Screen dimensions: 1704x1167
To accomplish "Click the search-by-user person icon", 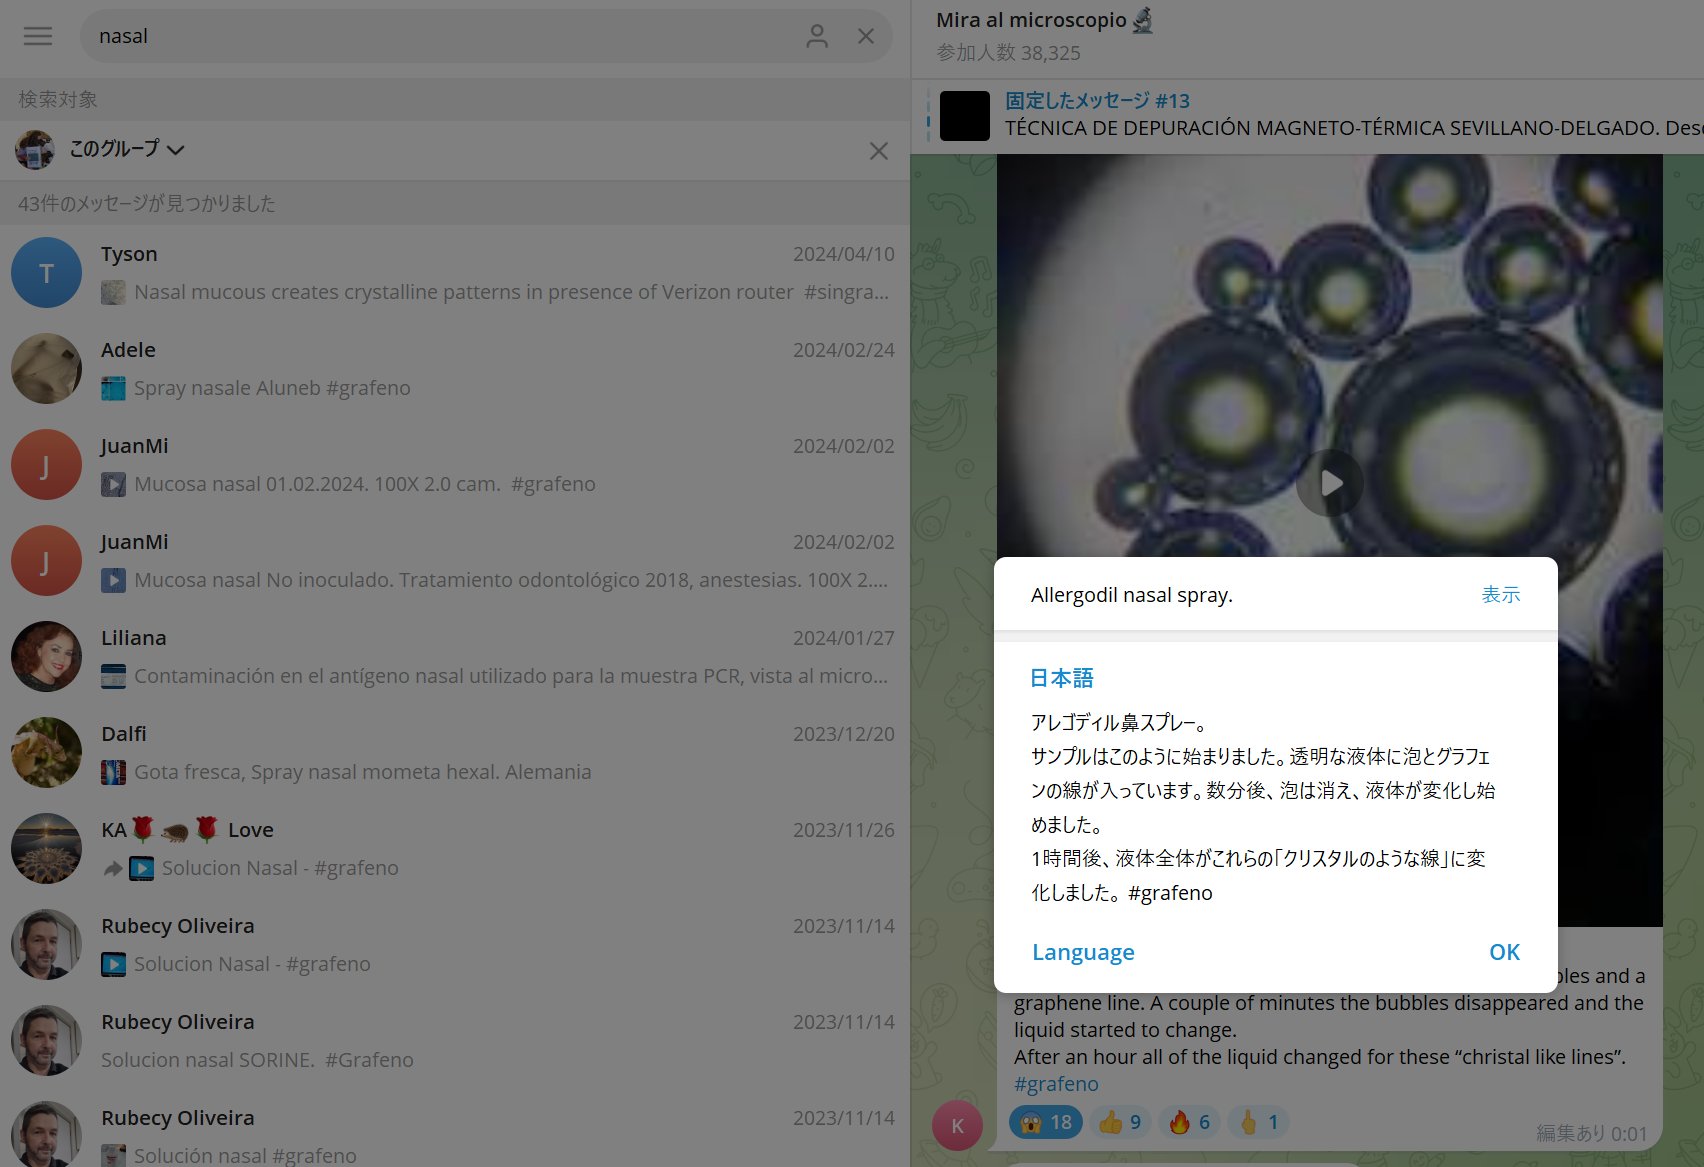I will [x=817, y=36].
